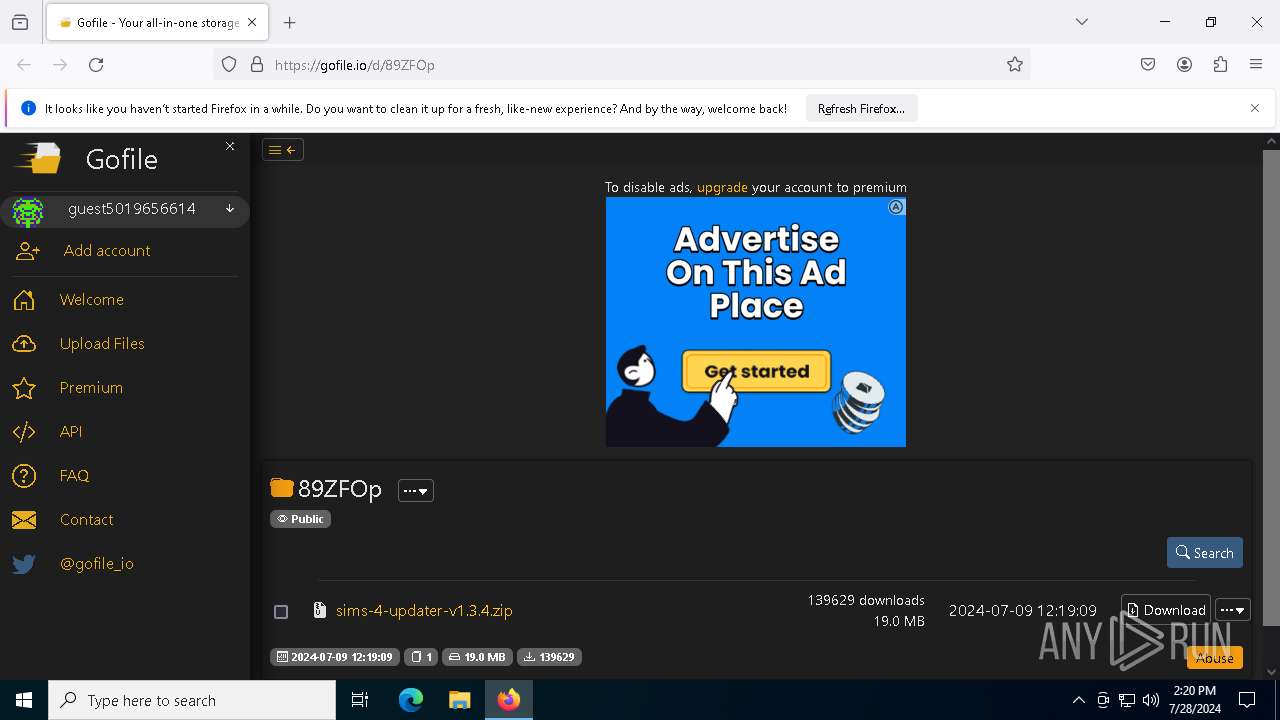Open the Firefox application hamburger menu

[1256, 65]
